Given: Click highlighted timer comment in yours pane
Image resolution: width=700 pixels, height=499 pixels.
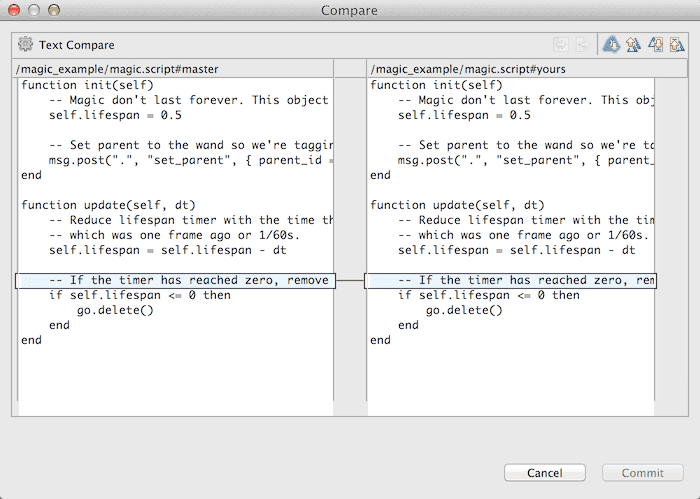Looking at the screenshot, I should (x=510, y=281).
